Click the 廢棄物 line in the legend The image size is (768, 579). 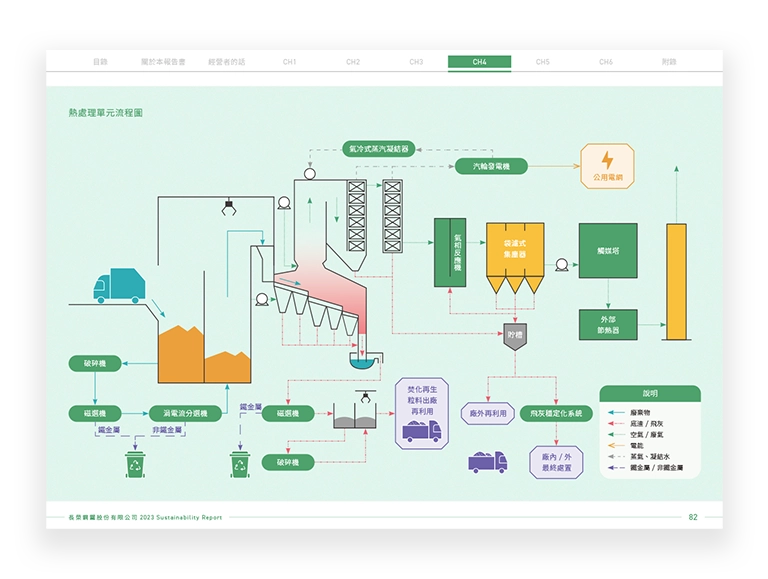tap(650, 412)
